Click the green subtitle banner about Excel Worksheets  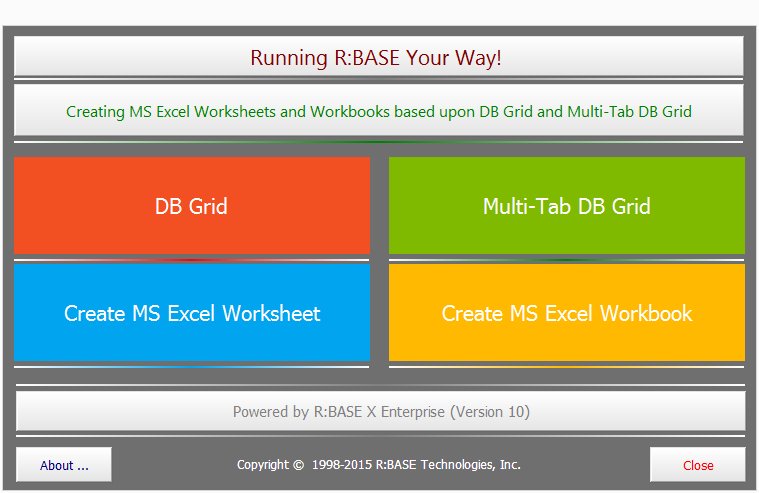pyautogui.click(x=379, y=111)
